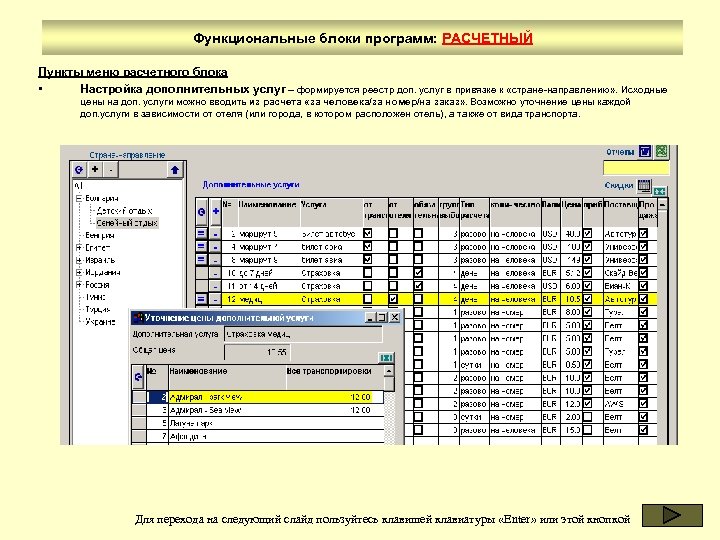
Task: Click the 'Дополнительная услуга' field in dialog
Action: (x=303, y=334)
